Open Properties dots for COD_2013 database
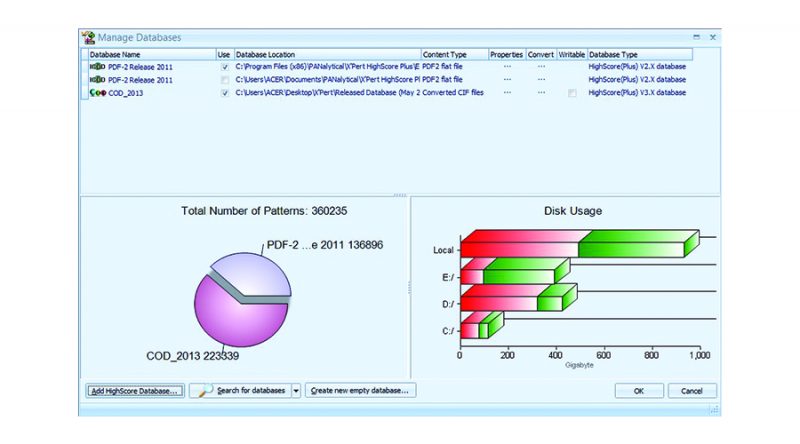Screen dimensions: 800x444 click(507, 93)
